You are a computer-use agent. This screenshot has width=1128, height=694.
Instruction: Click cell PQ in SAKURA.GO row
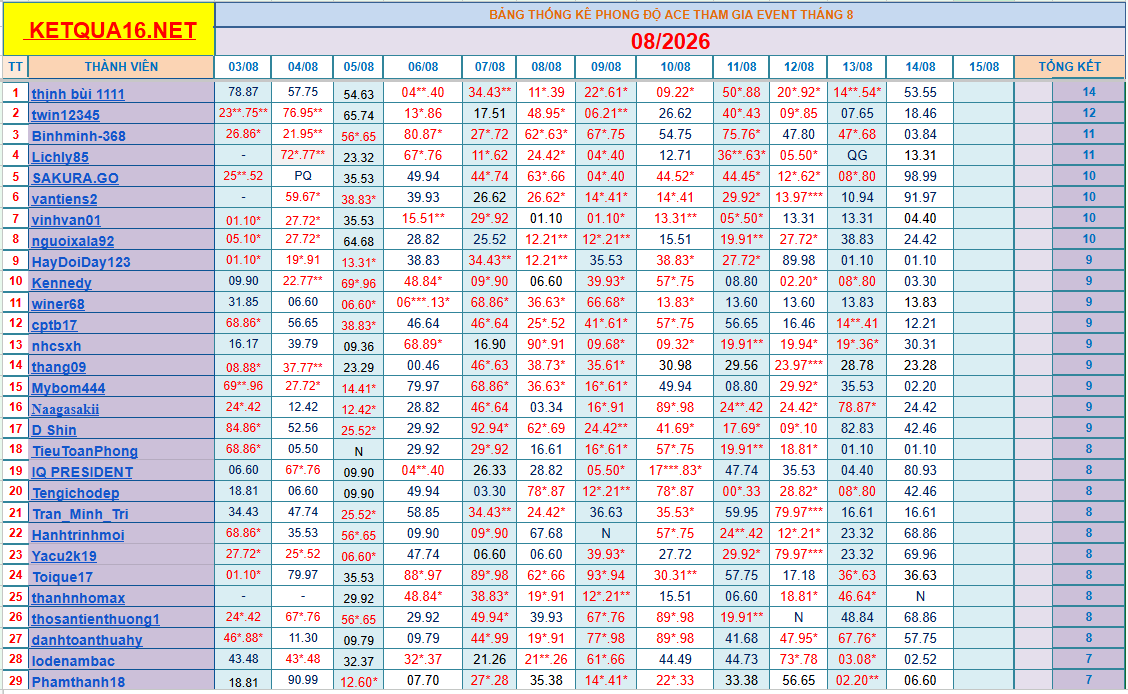point(302,176)
